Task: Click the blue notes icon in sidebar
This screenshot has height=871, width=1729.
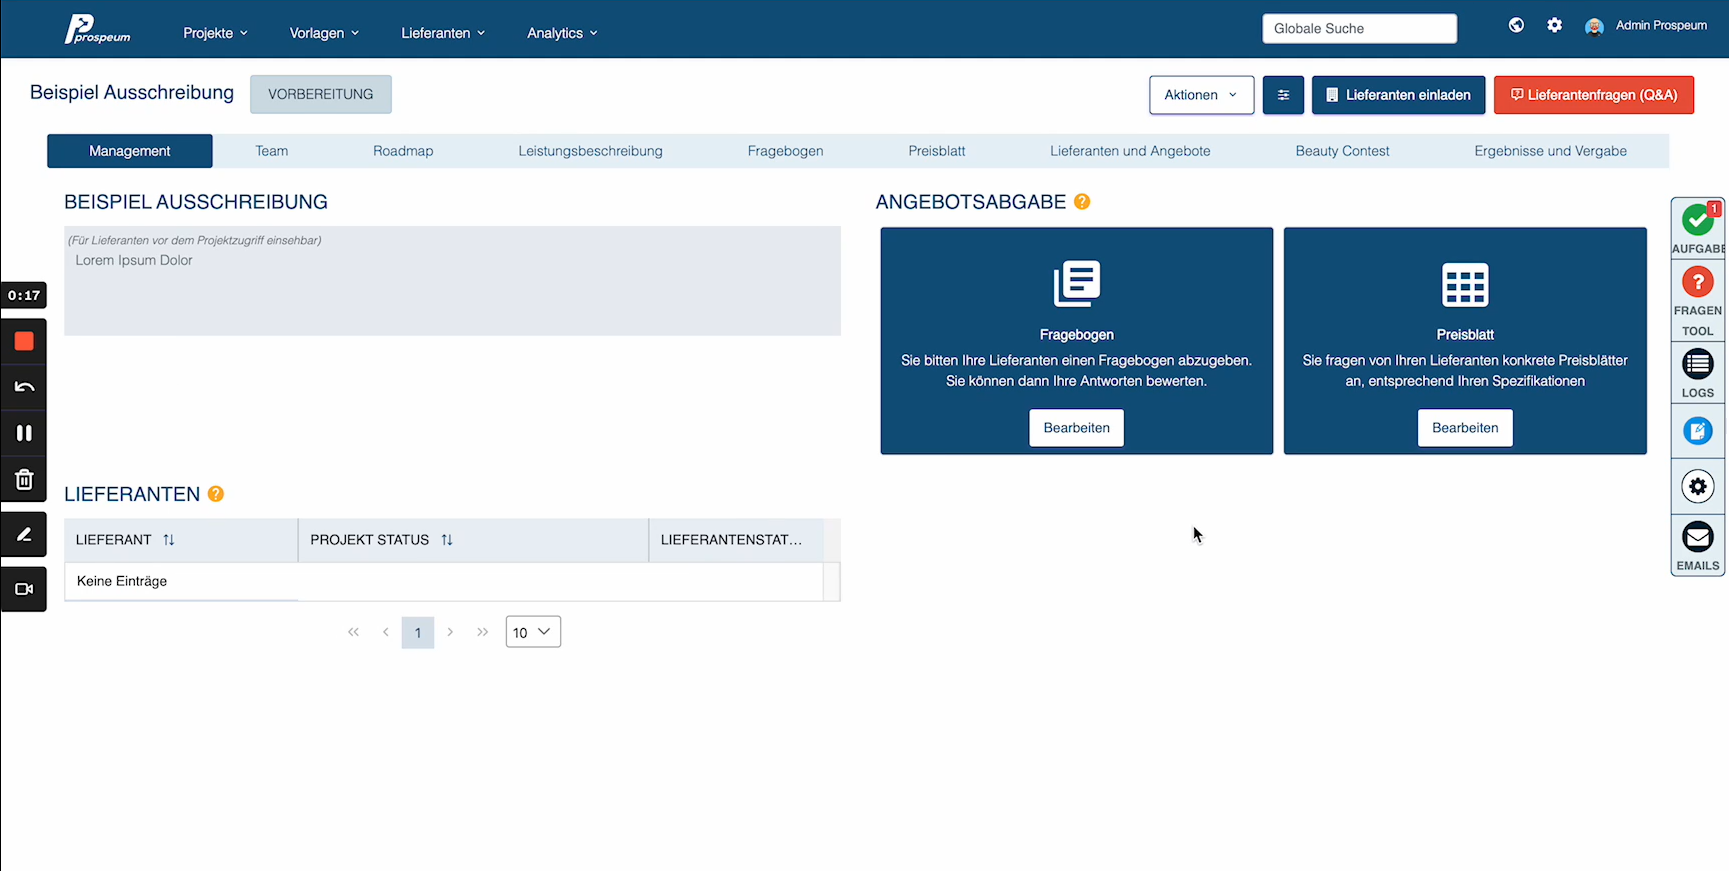Action: (1697, 431)
